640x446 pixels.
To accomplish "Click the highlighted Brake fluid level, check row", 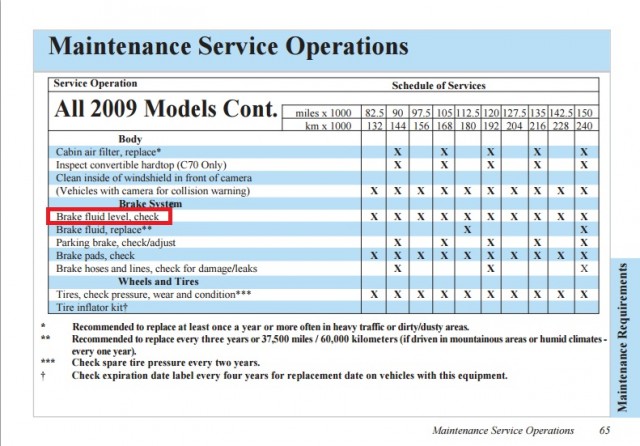I will click(x=110, y=216).
